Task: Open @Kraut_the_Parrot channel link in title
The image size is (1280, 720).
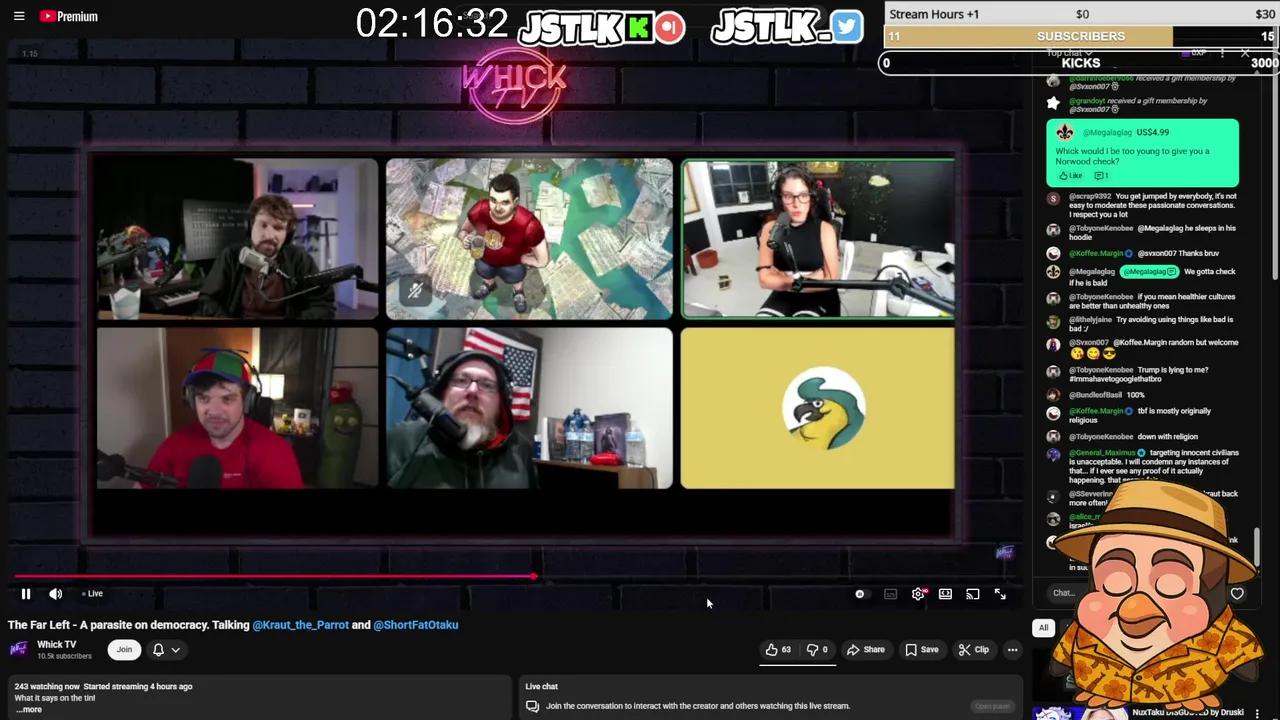Action: tap(300, 625)
